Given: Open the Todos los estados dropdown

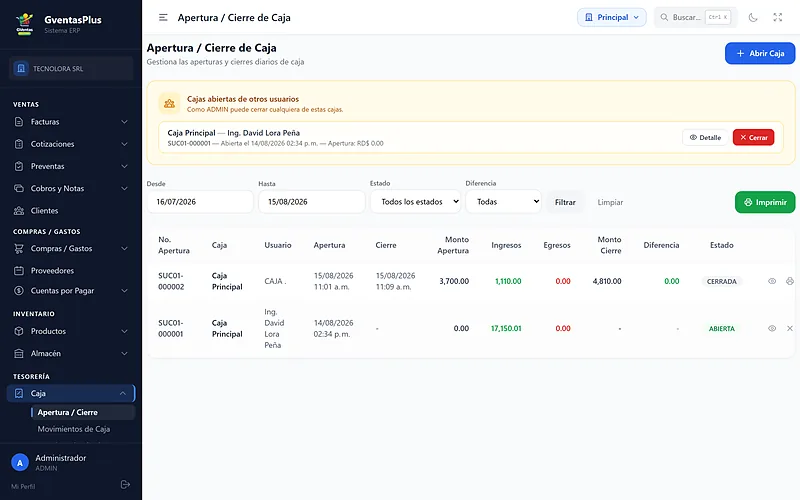Looking at the screenshot, I should [x=415, y=202].
